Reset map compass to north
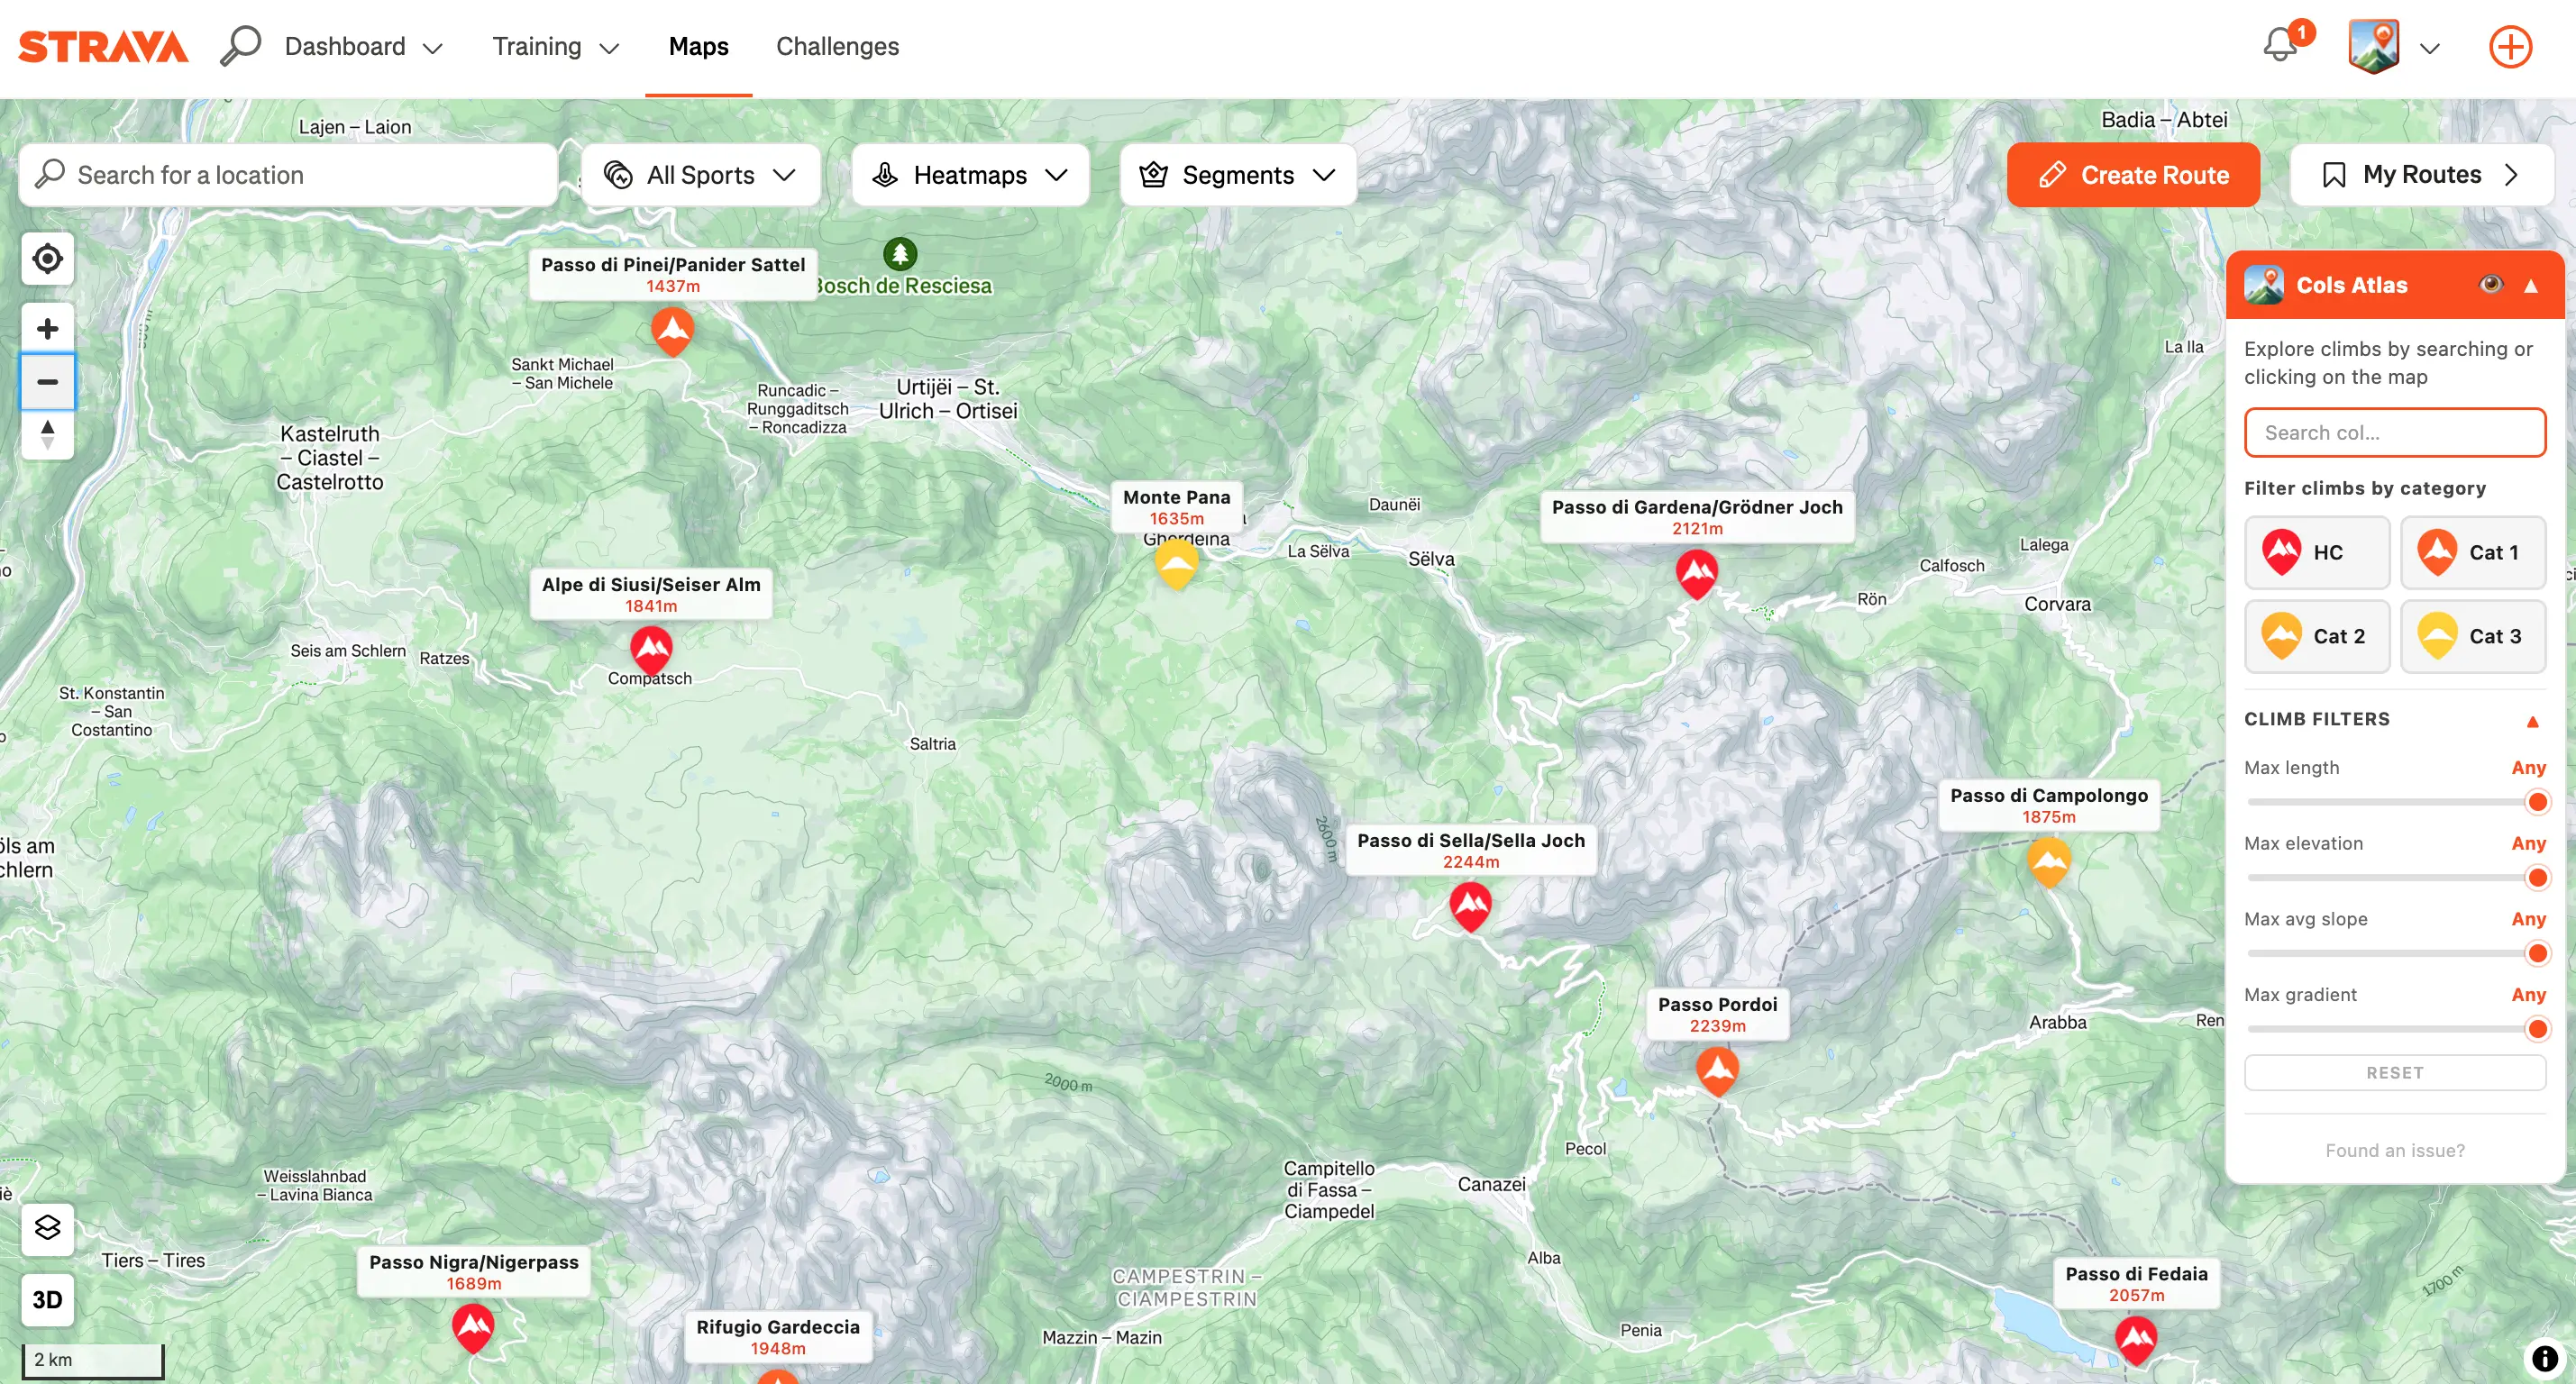 (47, 435)
